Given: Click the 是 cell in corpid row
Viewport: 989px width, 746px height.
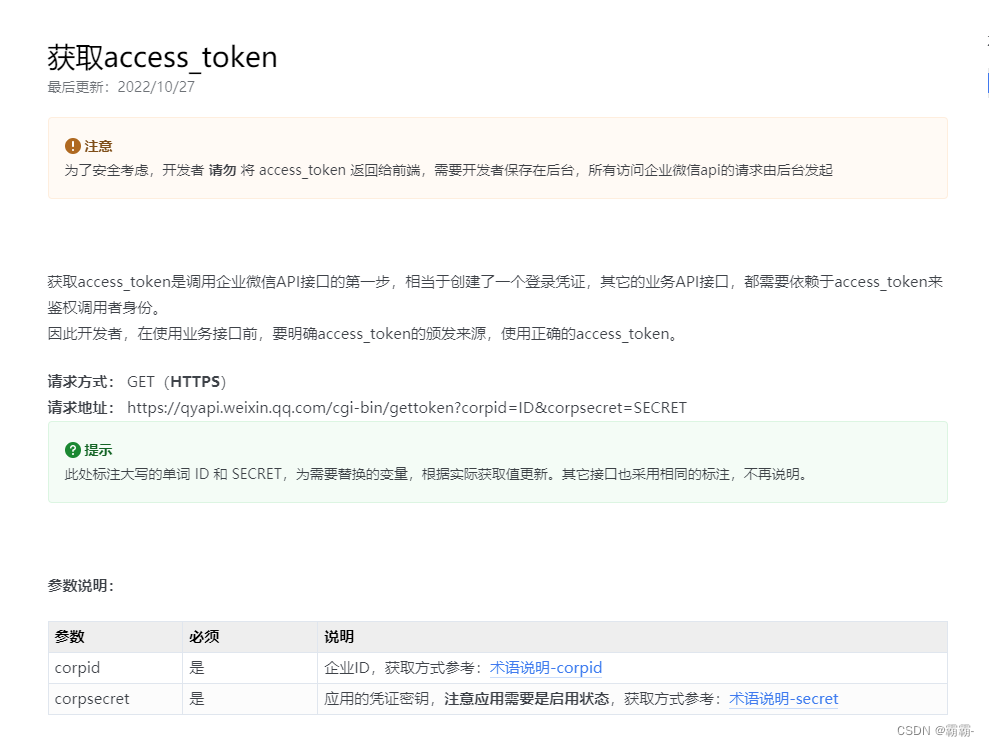Looking at the screenshot, I should pyautogui.click(x=250, y=668).
